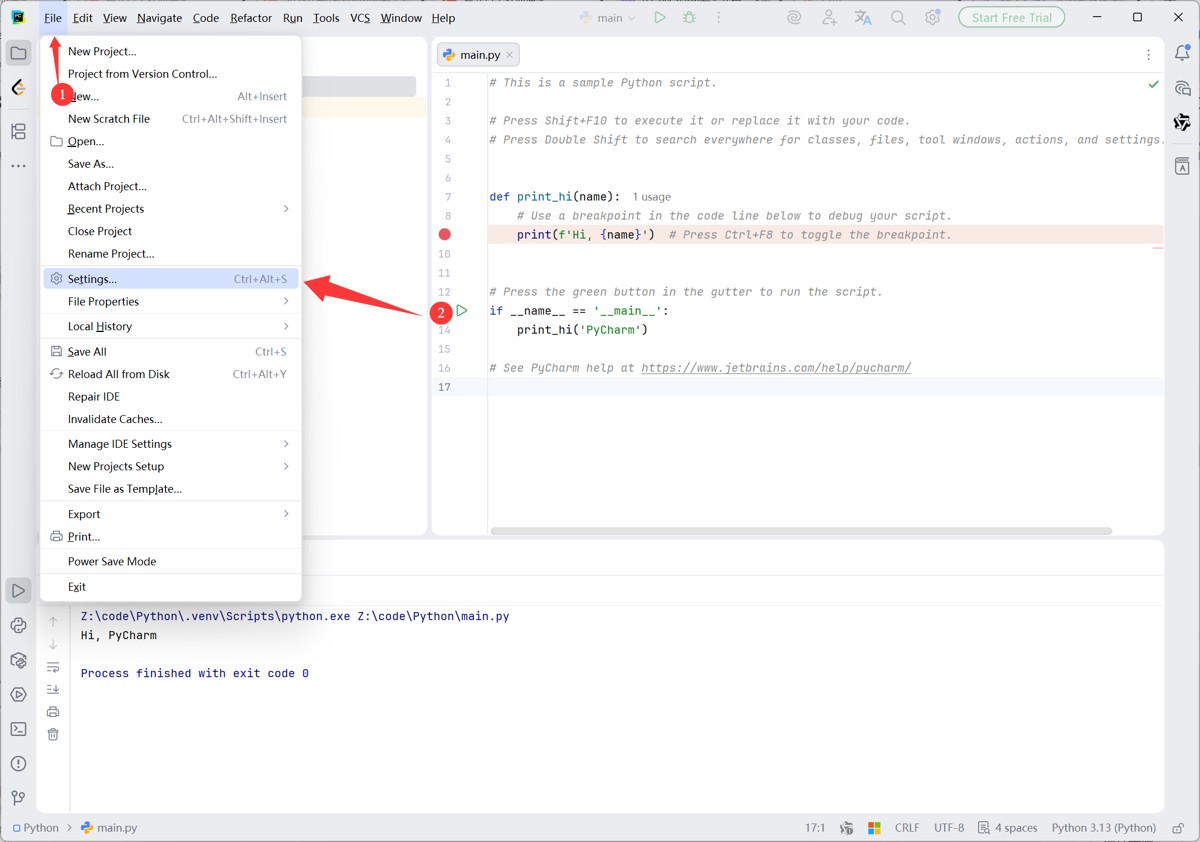This screenshot has width=1200, height=842.
Task: Toggle soft-wrap in the run console
Action: (x=53, y=667)
